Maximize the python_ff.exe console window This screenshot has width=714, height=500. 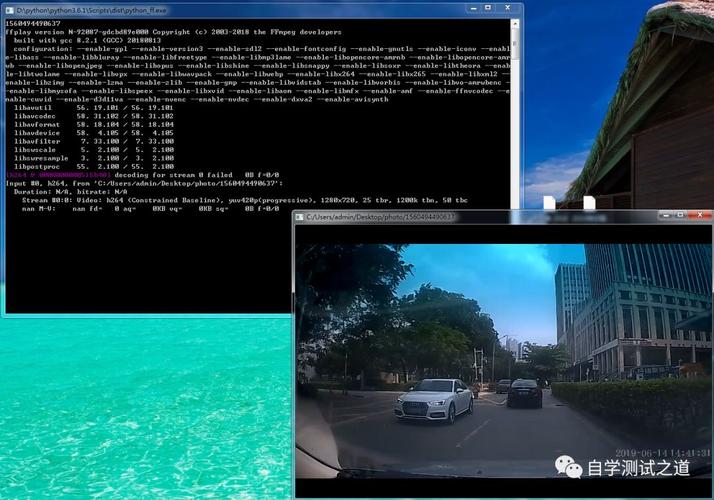pyautogui.click(x=488, y=8)
